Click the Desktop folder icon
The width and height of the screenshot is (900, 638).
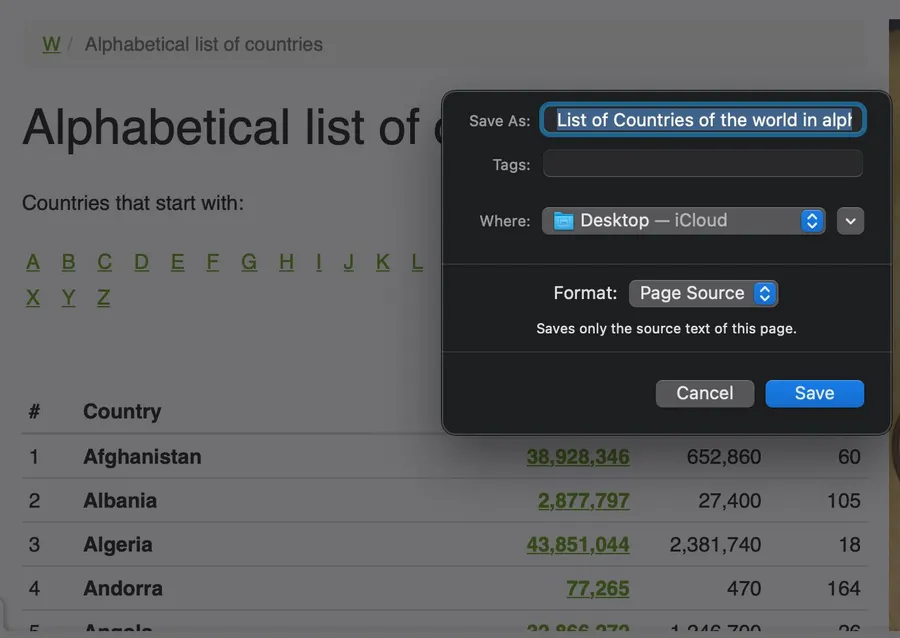point(564,221)
